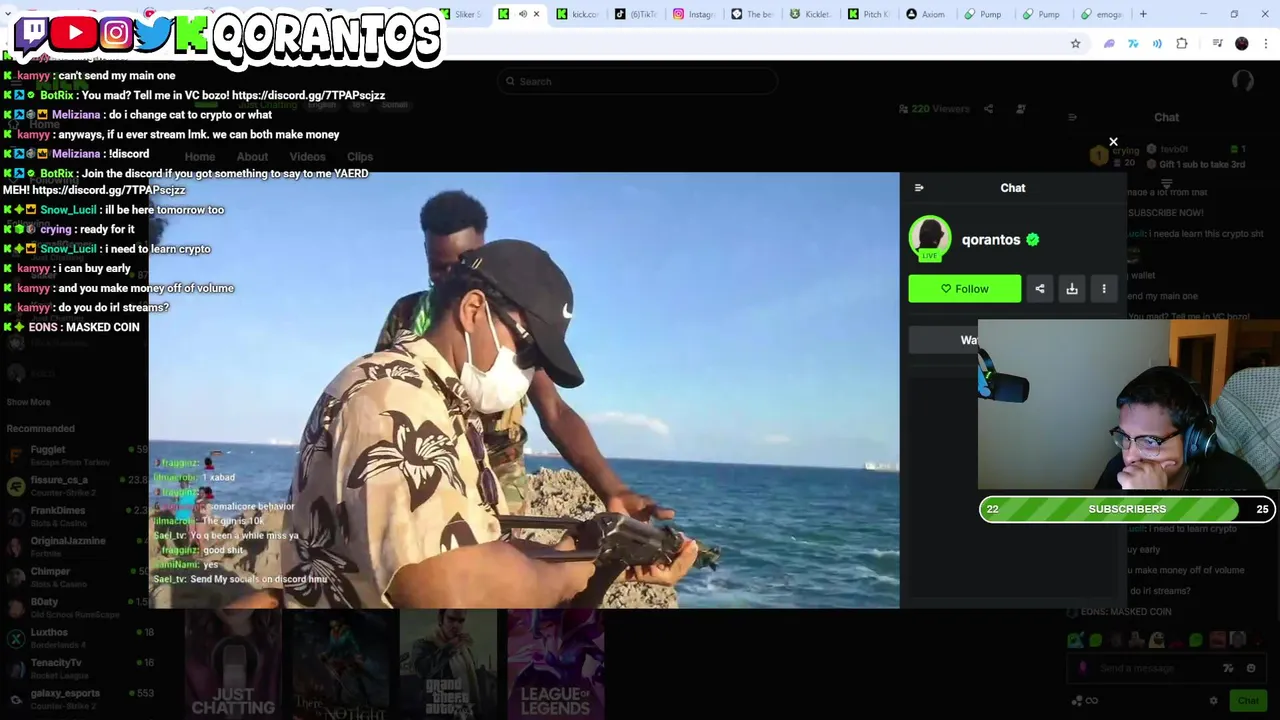Share the clip using the share icon

click(x=1040, y=289)
